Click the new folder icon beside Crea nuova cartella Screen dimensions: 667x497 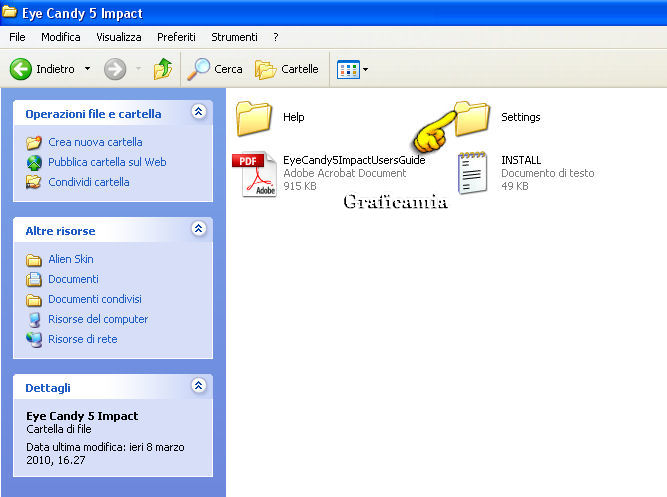tap(34, 143)
